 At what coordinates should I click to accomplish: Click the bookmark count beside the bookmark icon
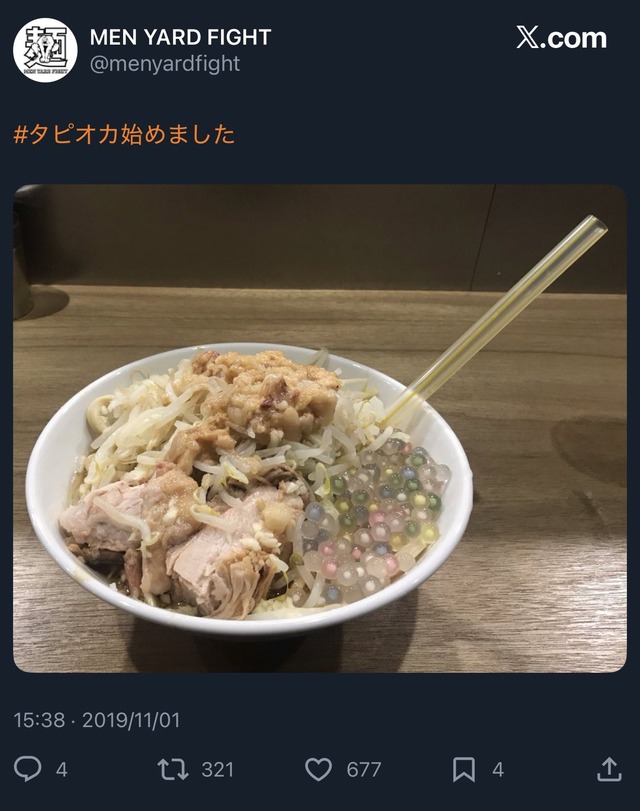point(498,770)
